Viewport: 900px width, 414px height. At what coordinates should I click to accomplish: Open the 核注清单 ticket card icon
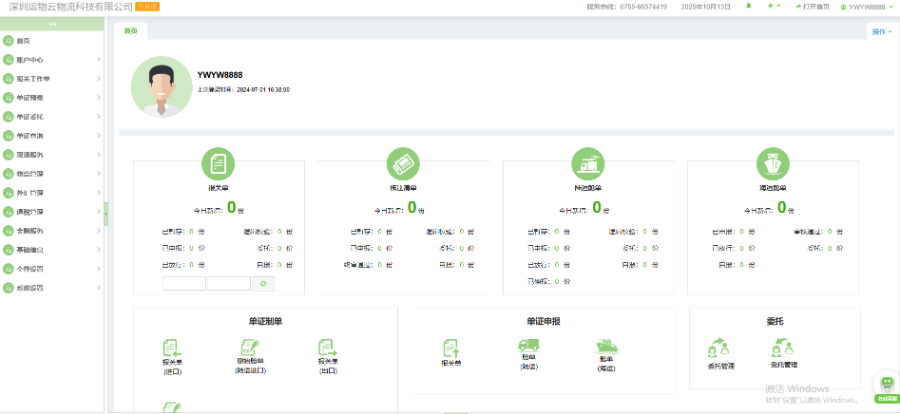(x=403, y=164)
